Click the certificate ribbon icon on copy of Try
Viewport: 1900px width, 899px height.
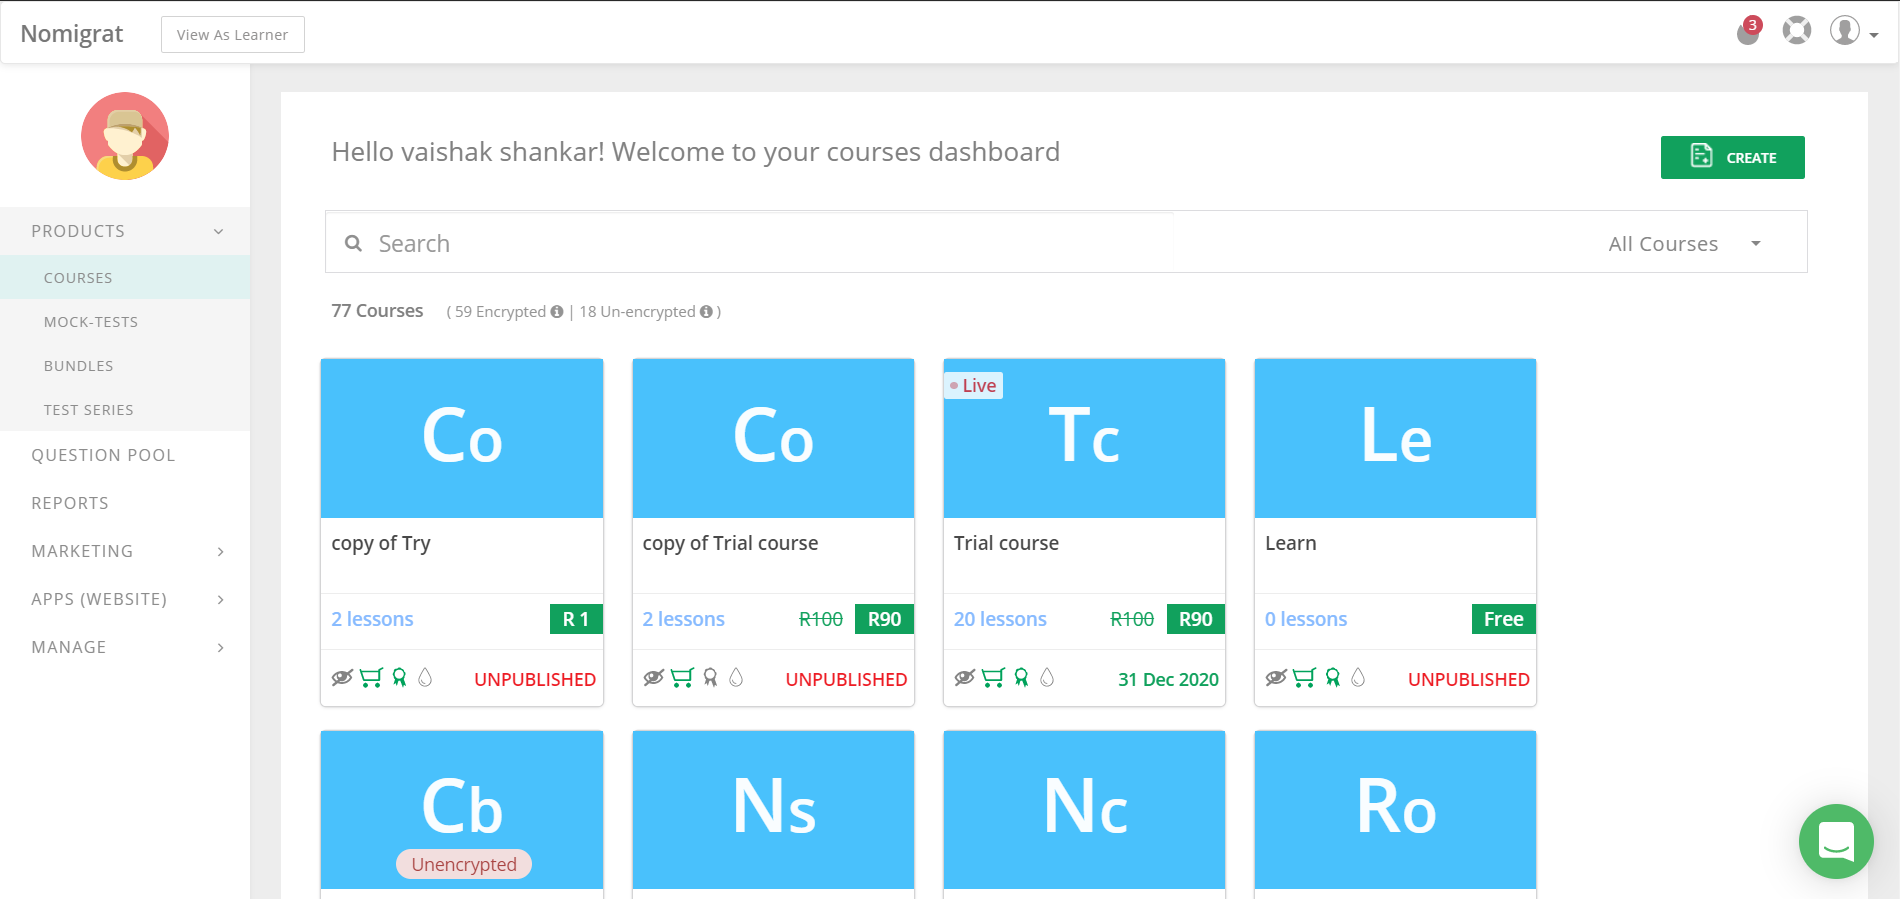[x=399, y=678]
